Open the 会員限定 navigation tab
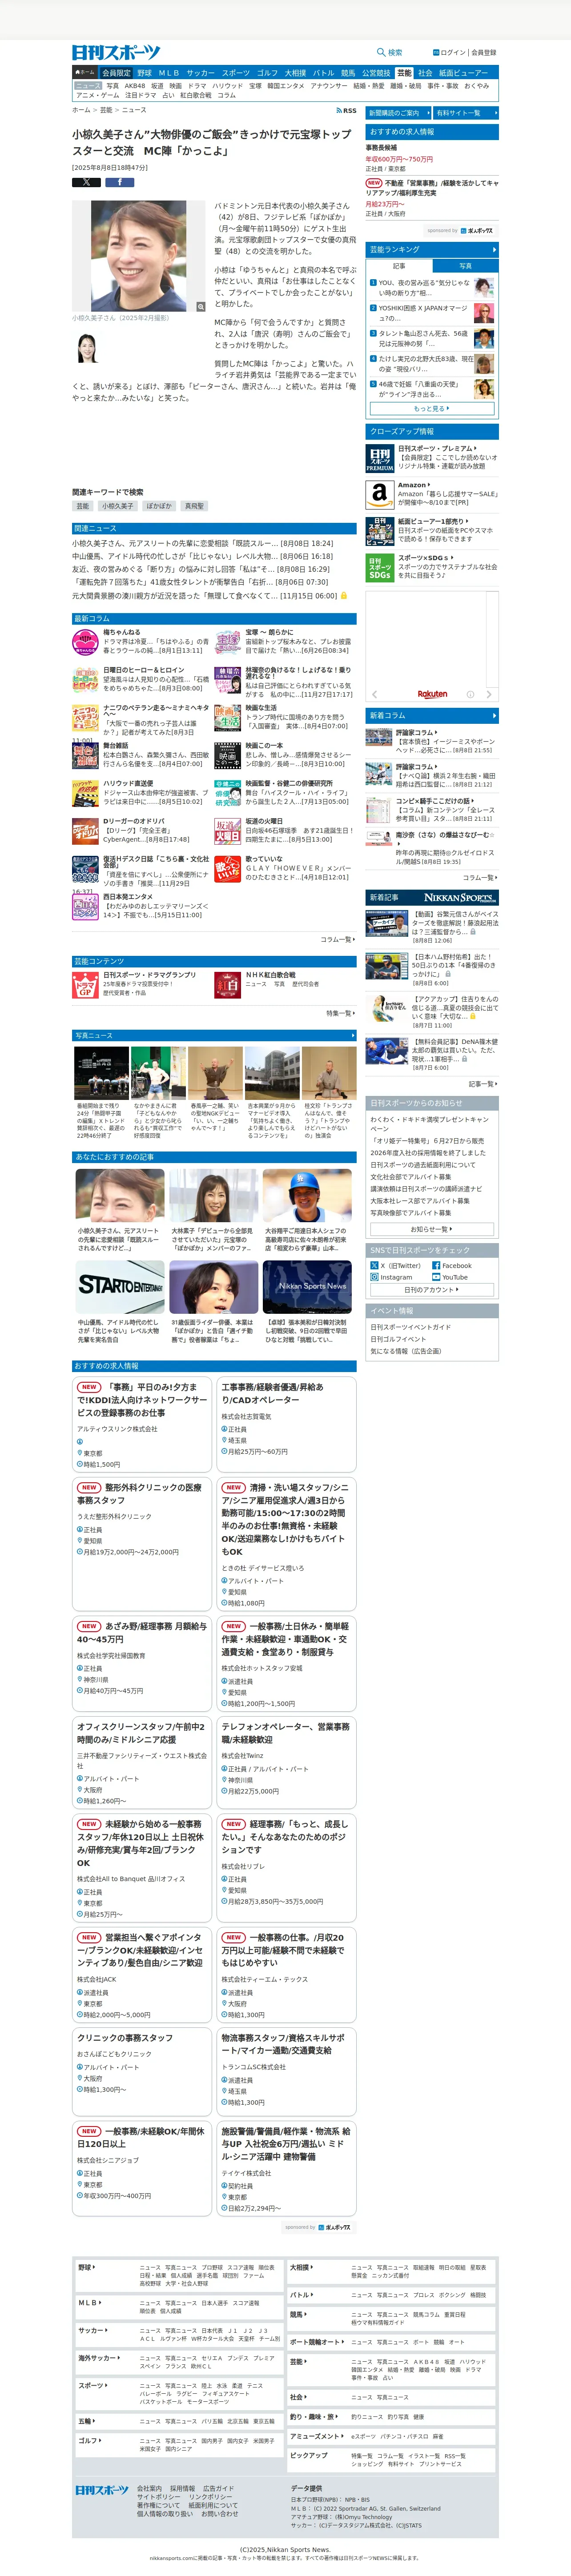This screenshot has height=2576, width=571. [x=116, y=73]
